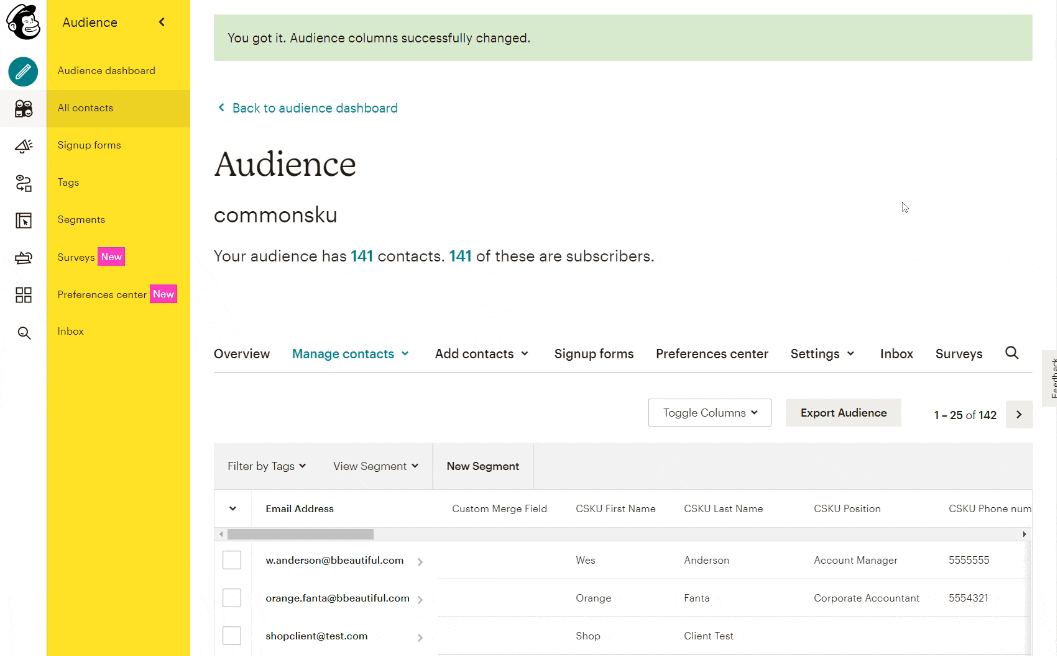Viewport: 1057px width, 656px height.
Task: Click the Export Audience button
Action: click(x=843, y=412)
